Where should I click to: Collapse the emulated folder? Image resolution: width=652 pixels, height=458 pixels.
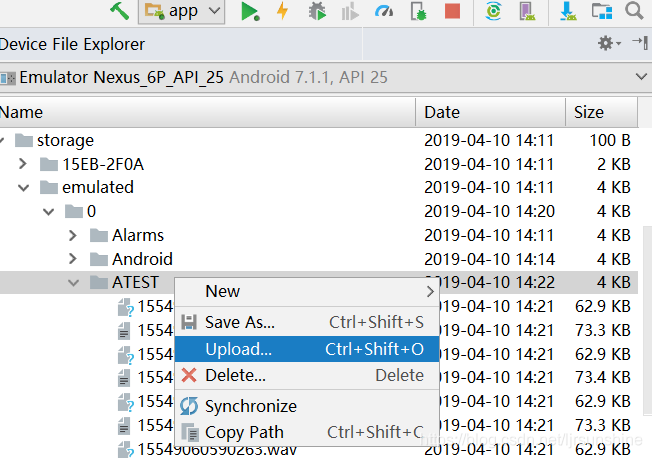24,188
